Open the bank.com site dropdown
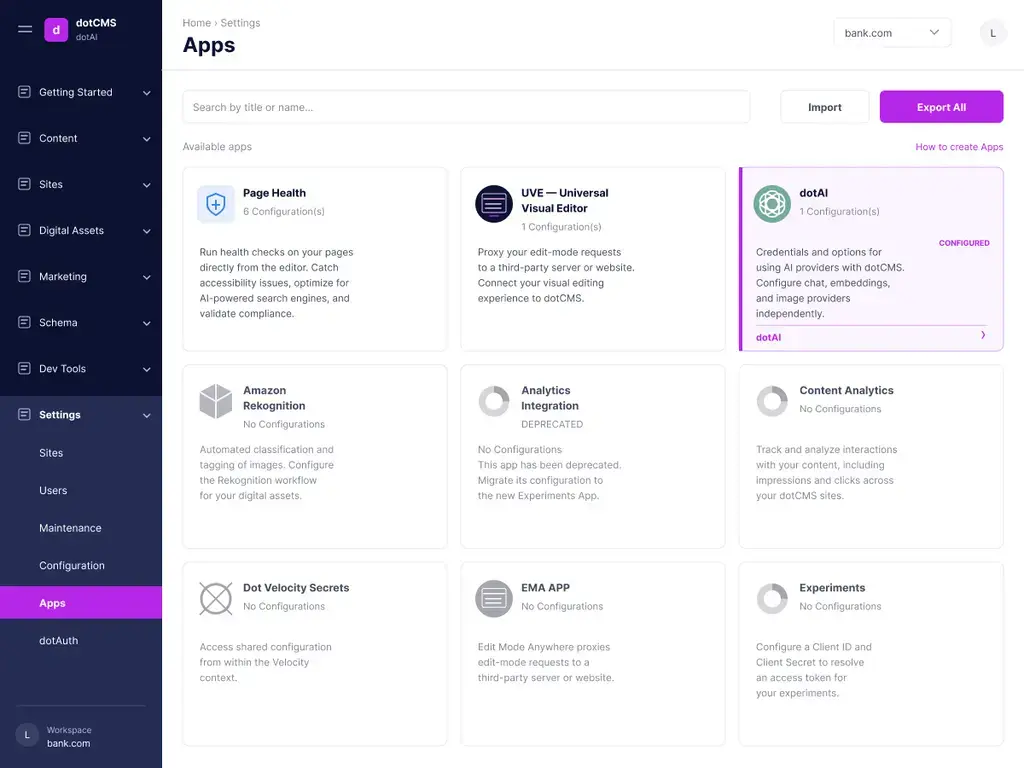 892,33
